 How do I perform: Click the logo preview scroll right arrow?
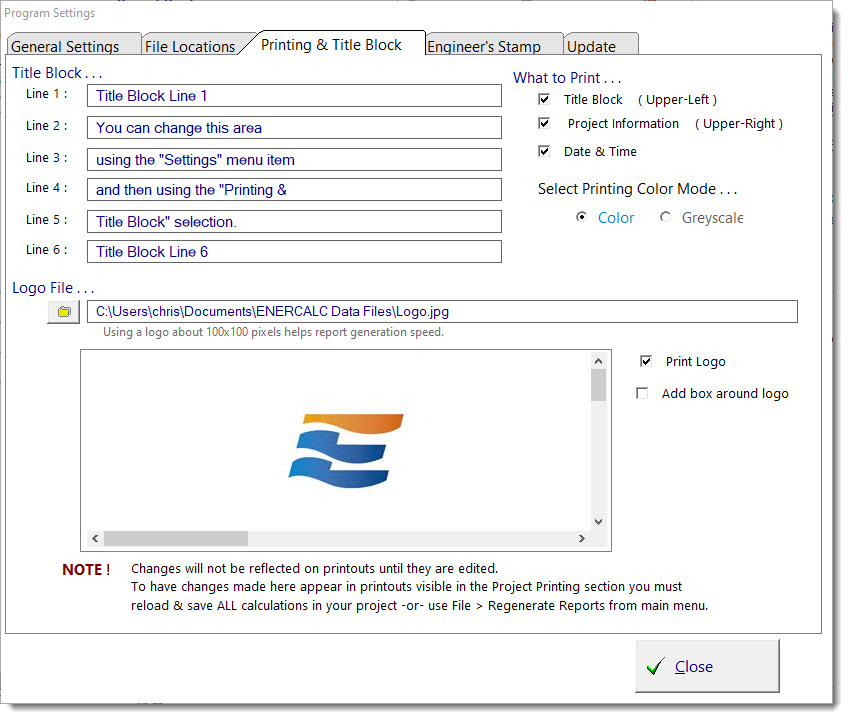(x=581, y=539)
